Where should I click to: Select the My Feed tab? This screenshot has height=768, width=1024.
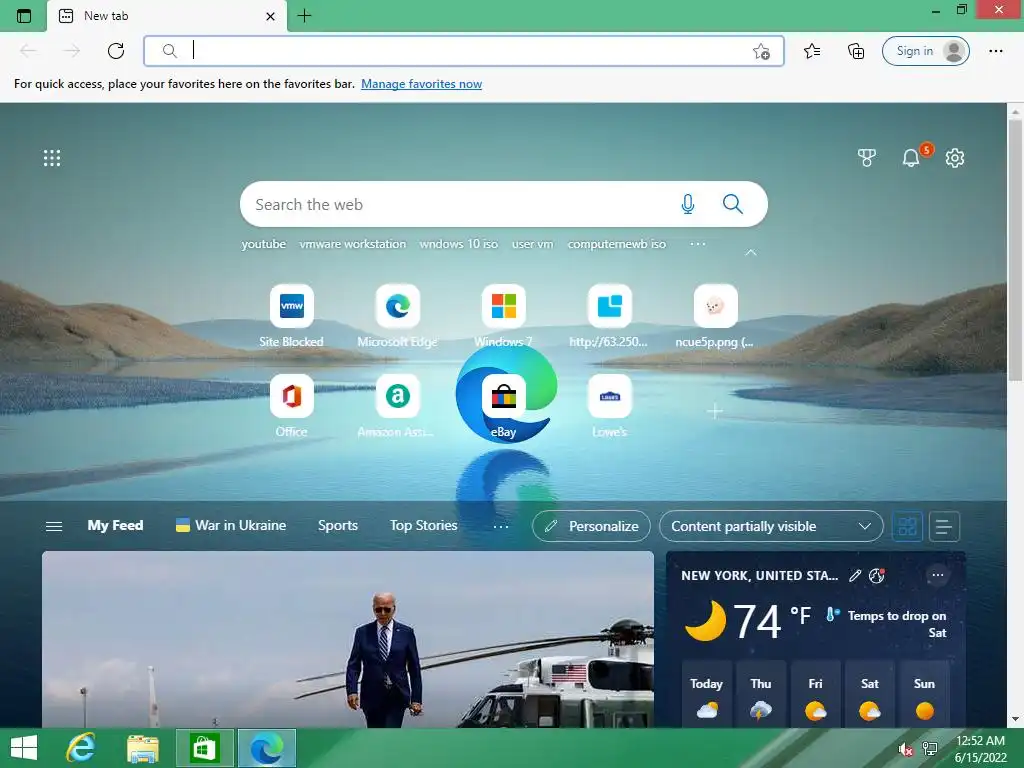115,526
